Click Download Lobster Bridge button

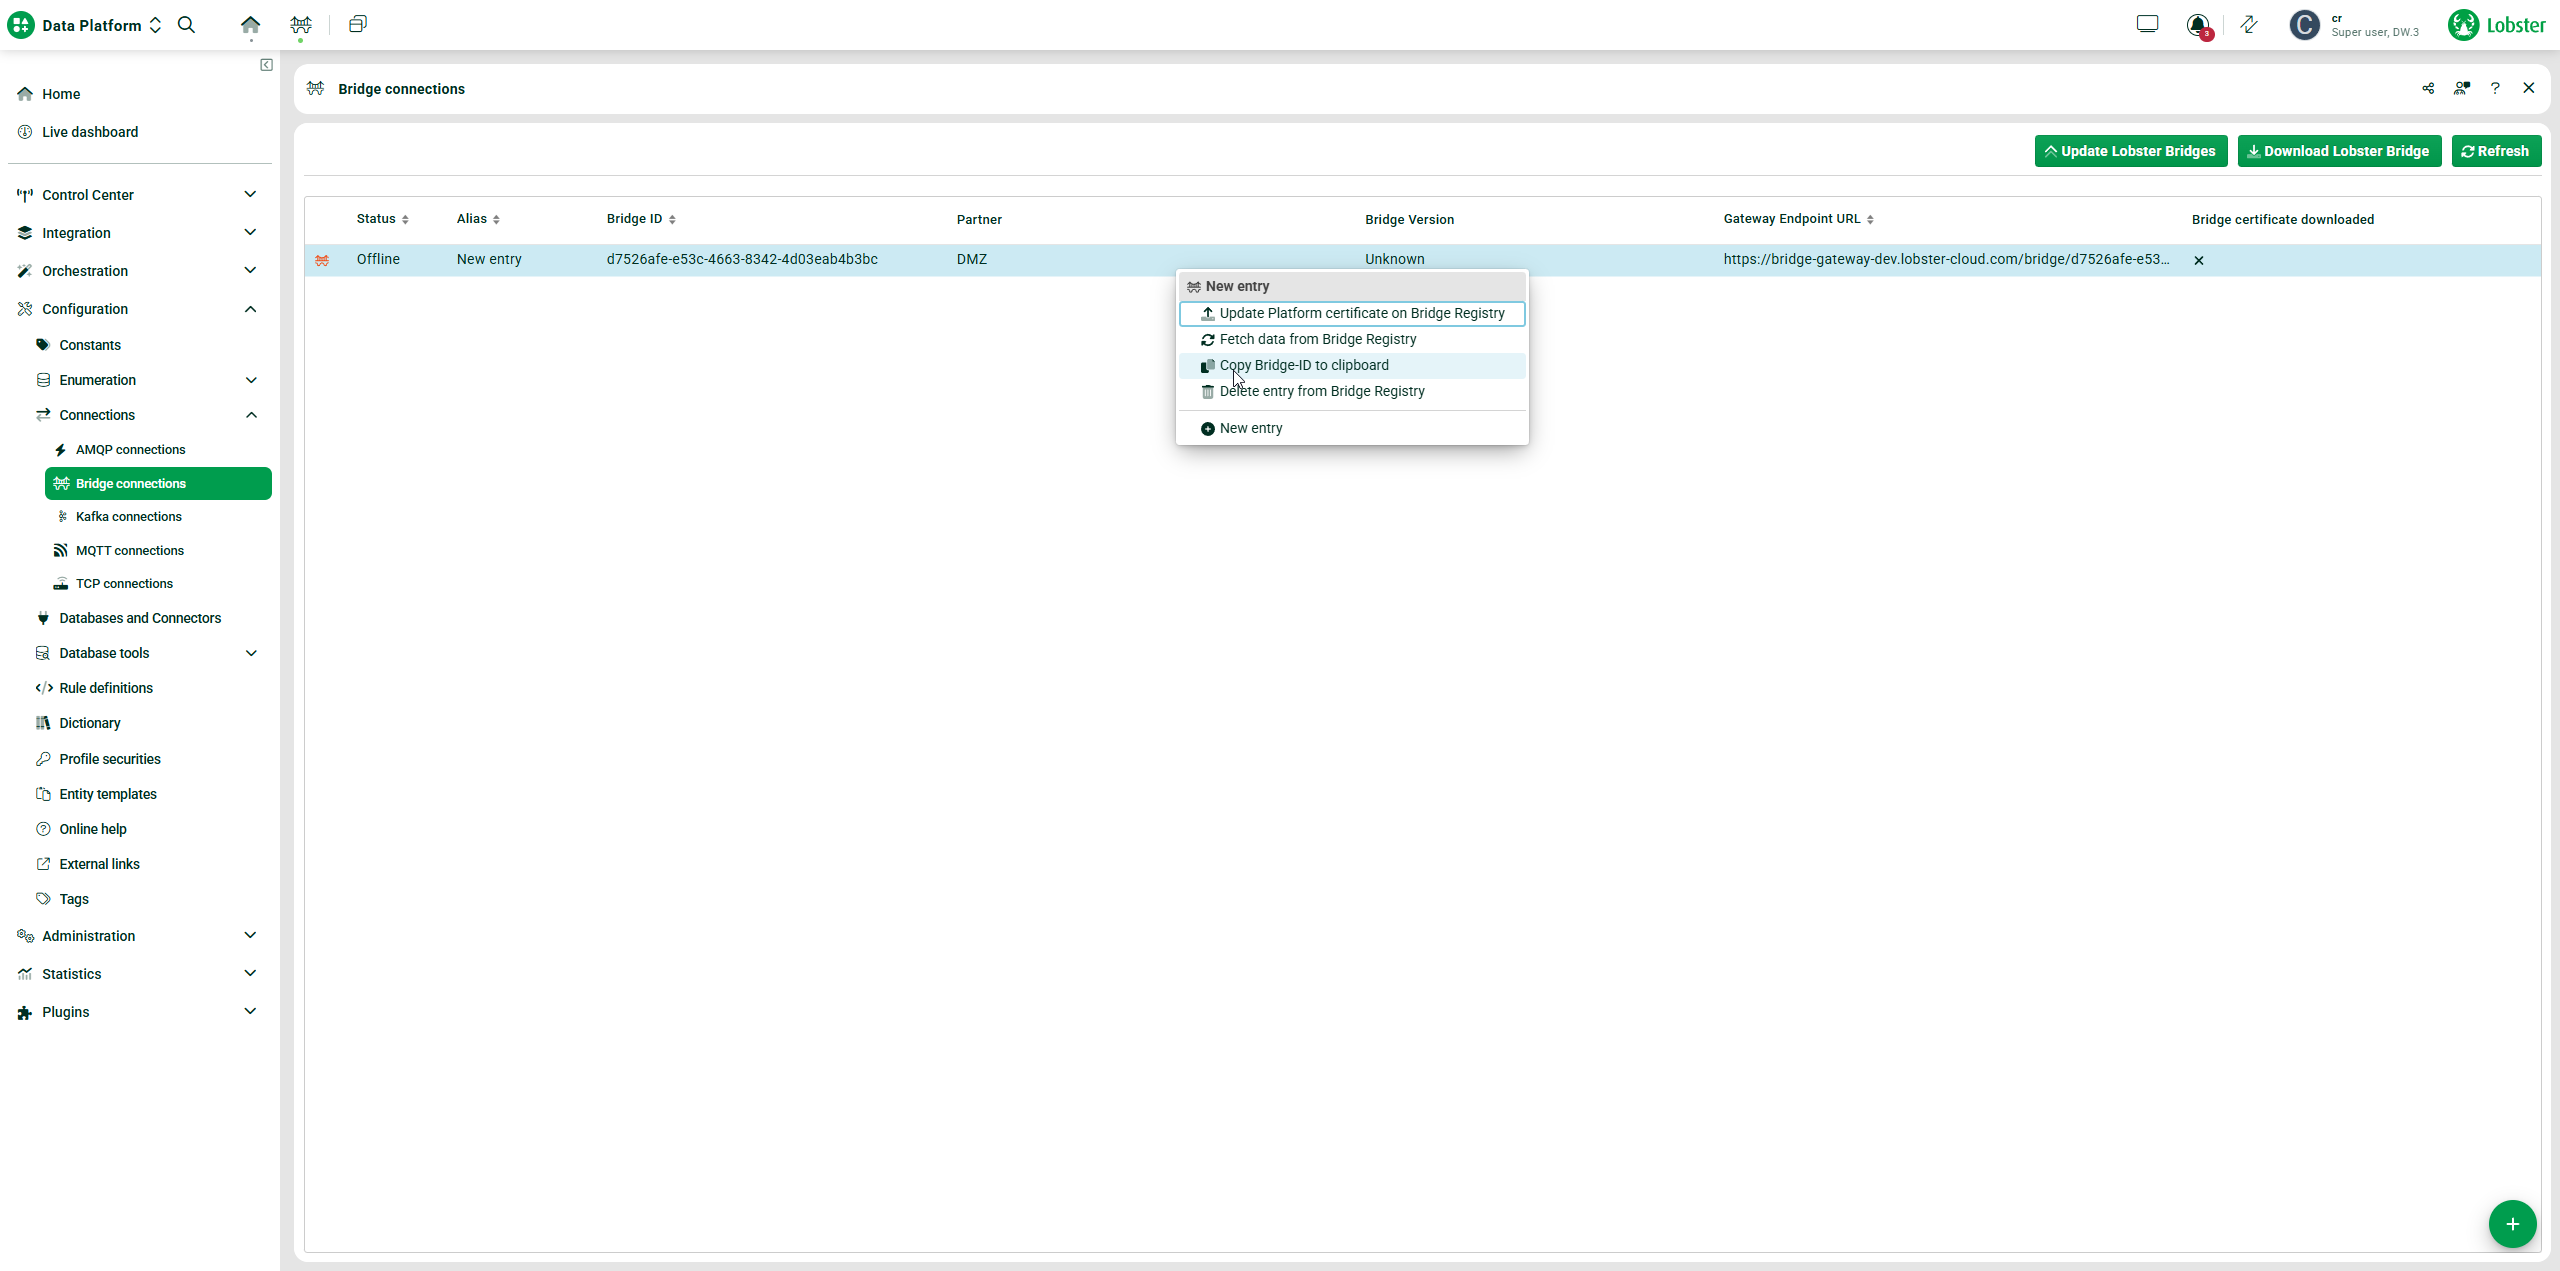pyautogui.click(x=2339, y=151)
